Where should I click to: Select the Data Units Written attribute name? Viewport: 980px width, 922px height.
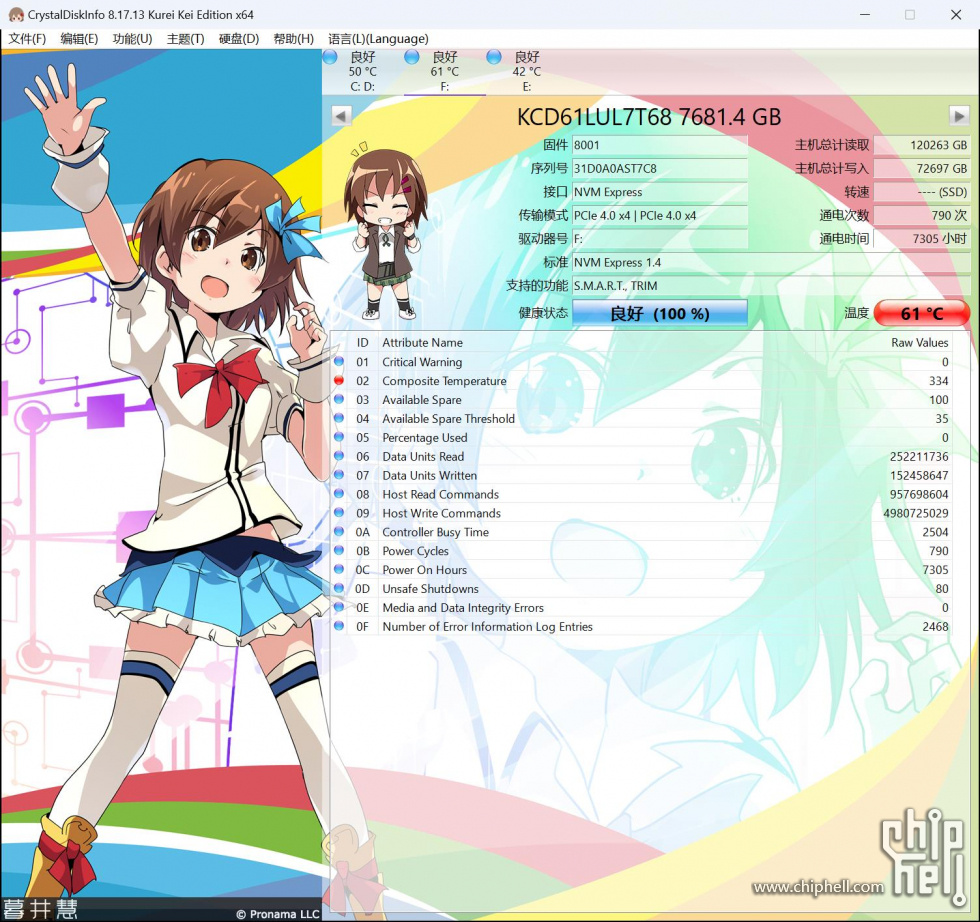point(429,475)
